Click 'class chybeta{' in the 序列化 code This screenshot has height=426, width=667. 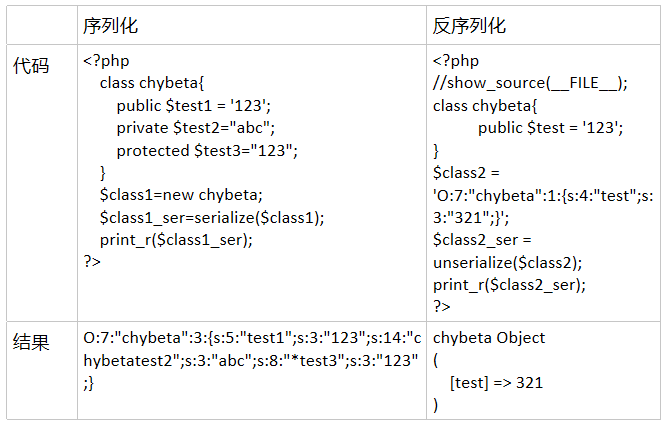(x=151, y=83)
